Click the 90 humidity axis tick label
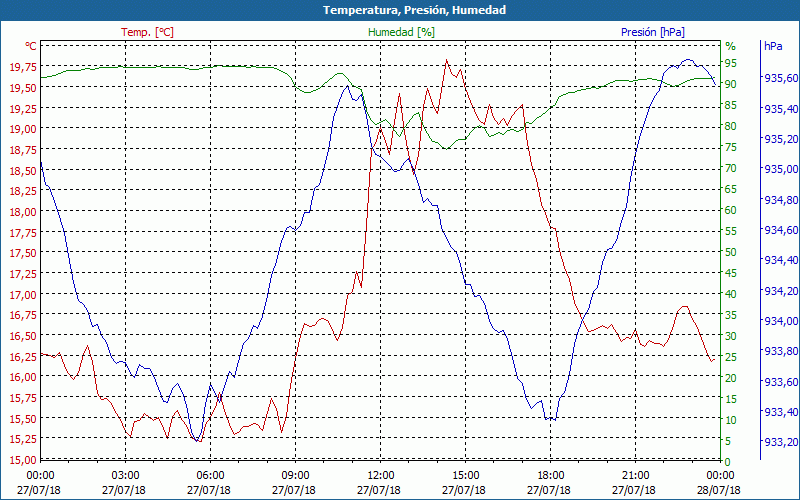 click(731, 84)
